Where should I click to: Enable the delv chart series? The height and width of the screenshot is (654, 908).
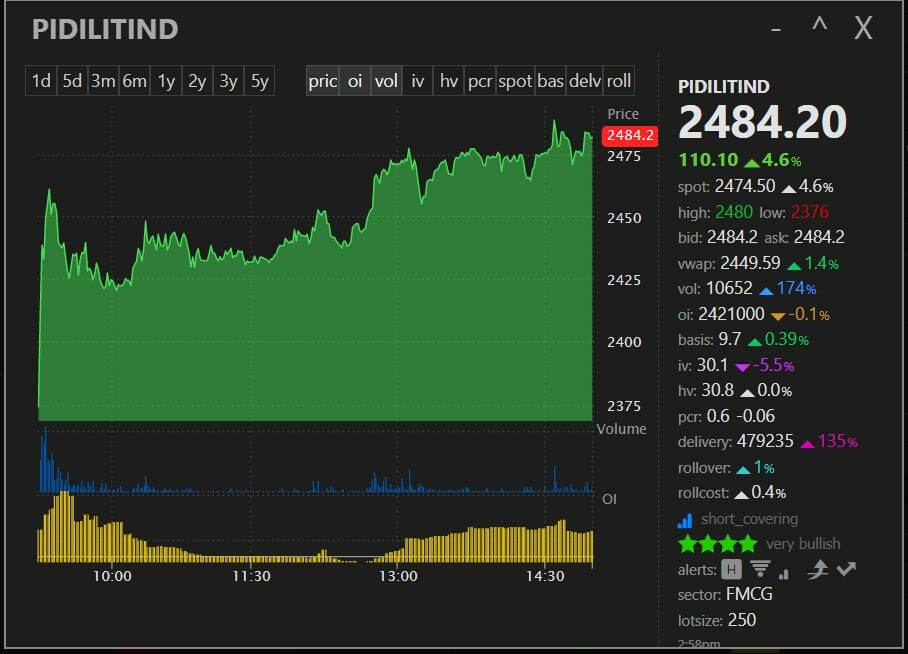(585, 81)
